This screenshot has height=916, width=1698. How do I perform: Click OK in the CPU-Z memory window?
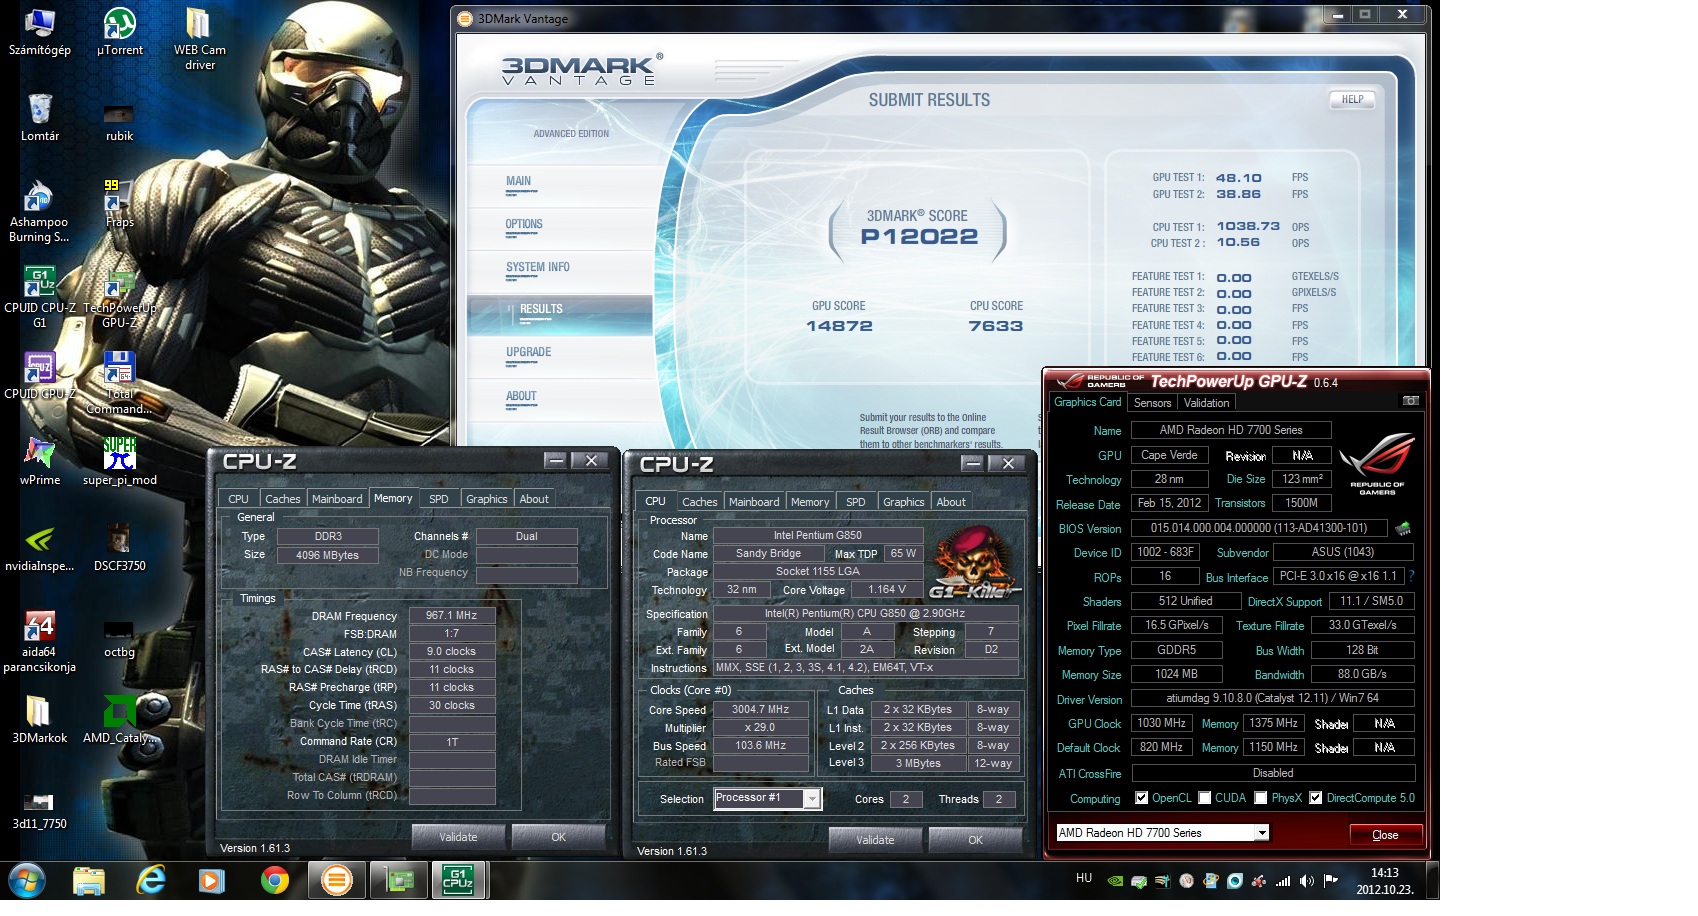[x=558, y=837]
